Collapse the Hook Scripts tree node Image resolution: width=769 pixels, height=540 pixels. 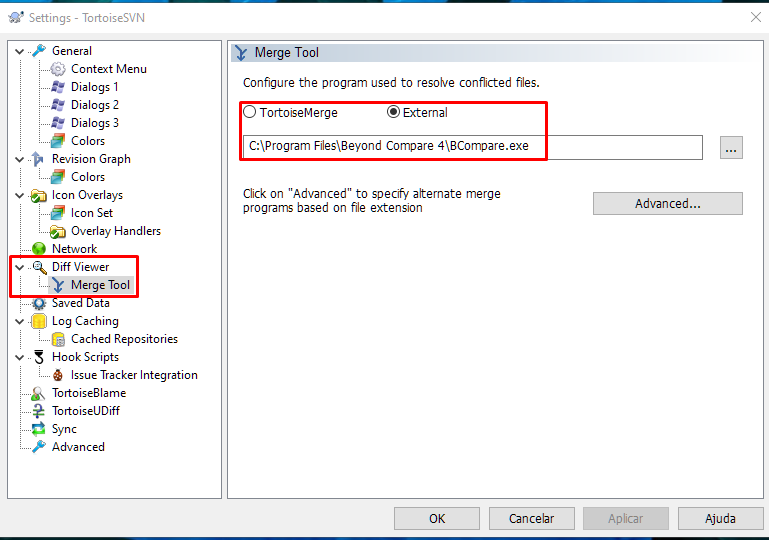coord(19,357)
